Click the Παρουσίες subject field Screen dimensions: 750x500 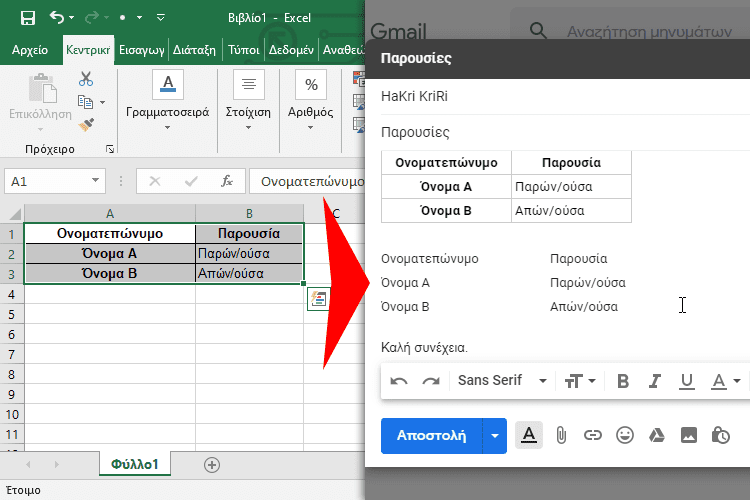(x=565, y=132)
